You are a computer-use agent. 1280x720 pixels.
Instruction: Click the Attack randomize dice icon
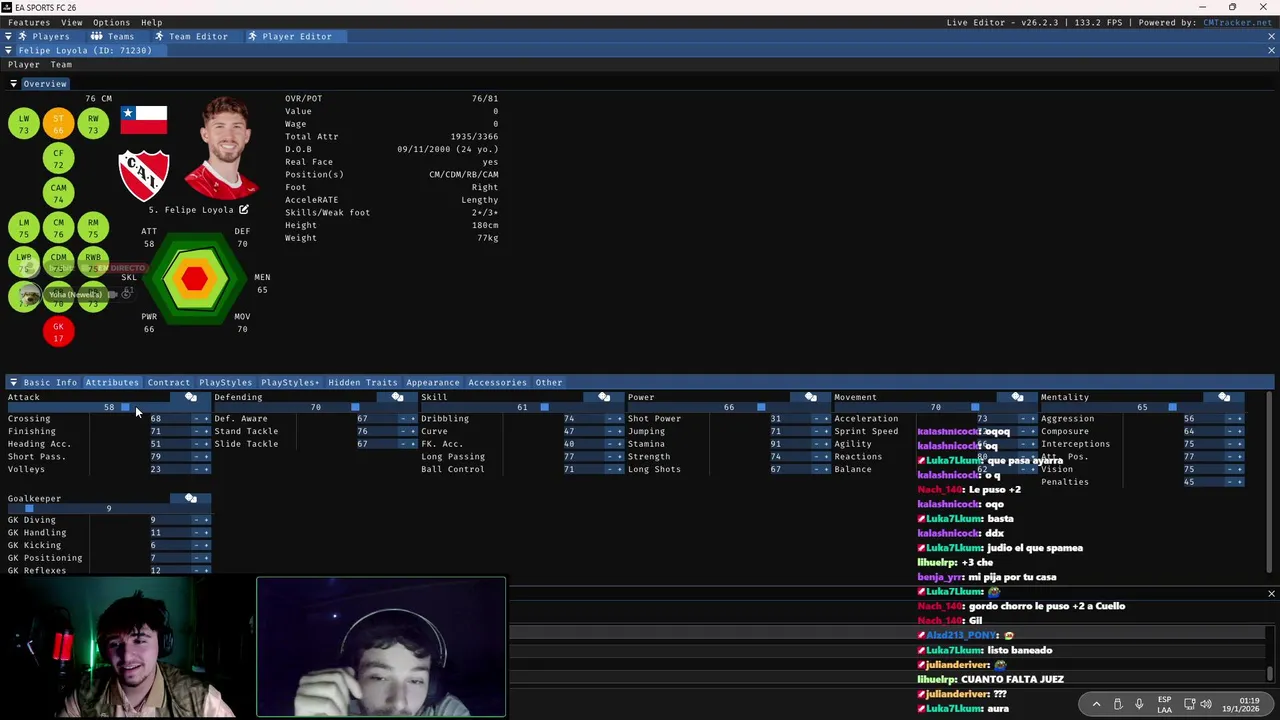[x=190, y=397]
